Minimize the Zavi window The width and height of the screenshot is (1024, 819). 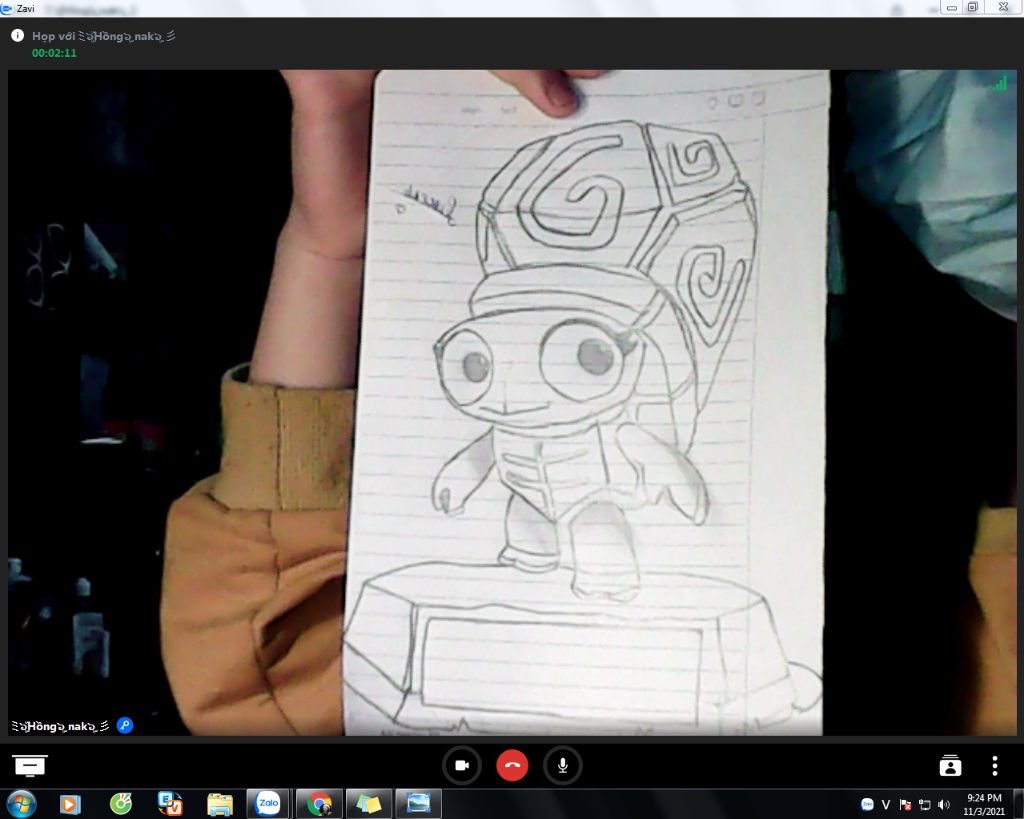pyautogui.click(x=951, y=7)
